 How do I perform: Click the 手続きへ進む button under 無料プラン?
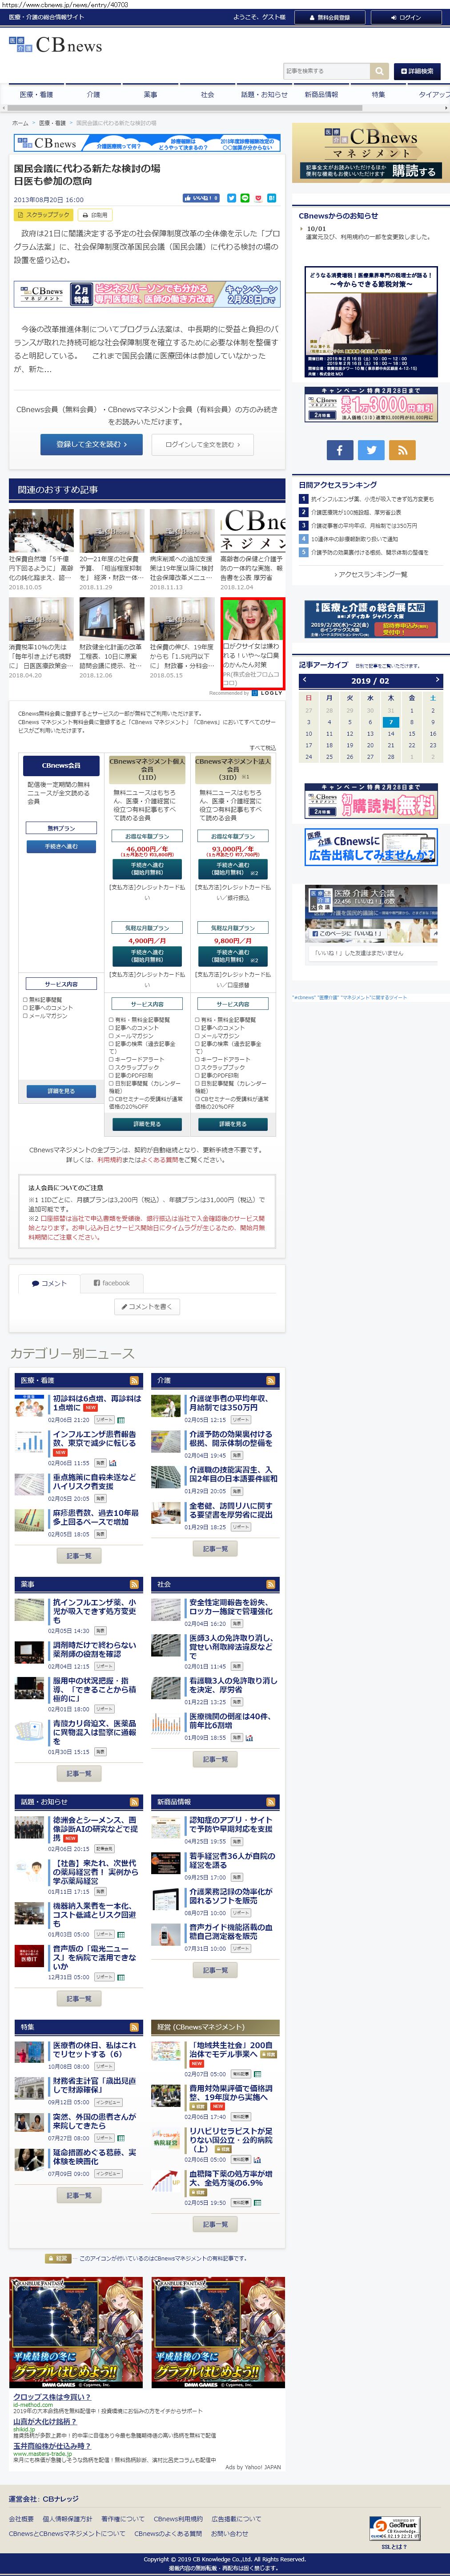point(61,847)
